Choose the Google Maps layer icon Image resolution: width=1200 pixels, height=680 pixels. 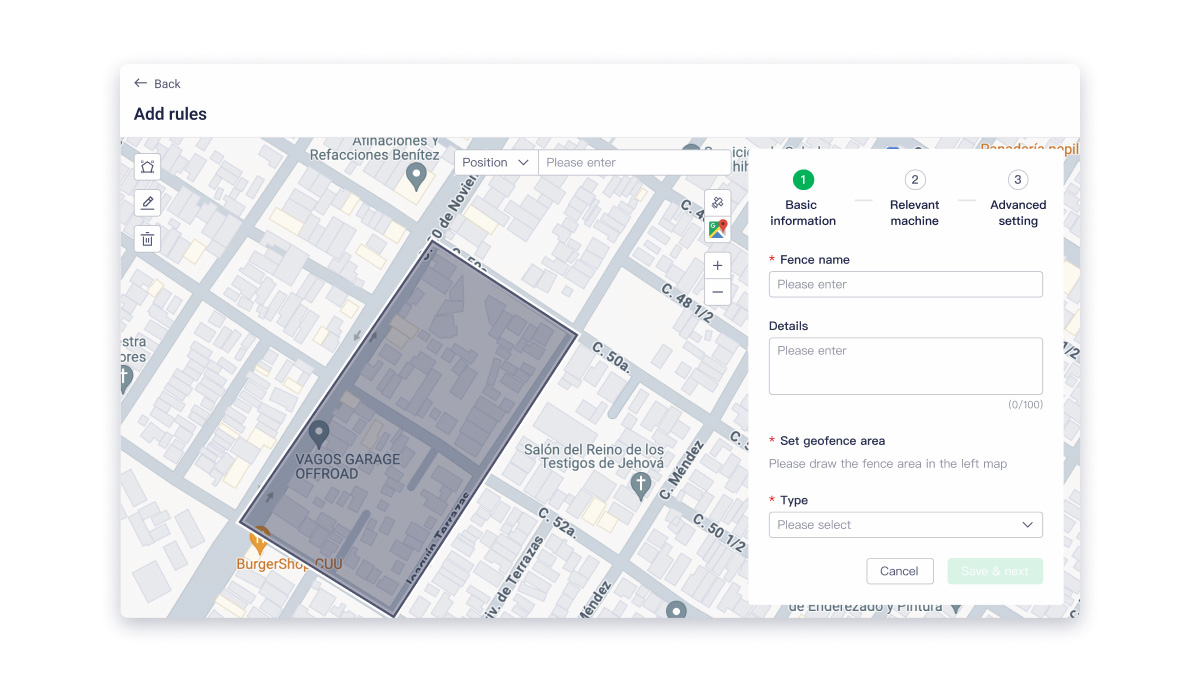pyautogui.click(x=717, y=229)
